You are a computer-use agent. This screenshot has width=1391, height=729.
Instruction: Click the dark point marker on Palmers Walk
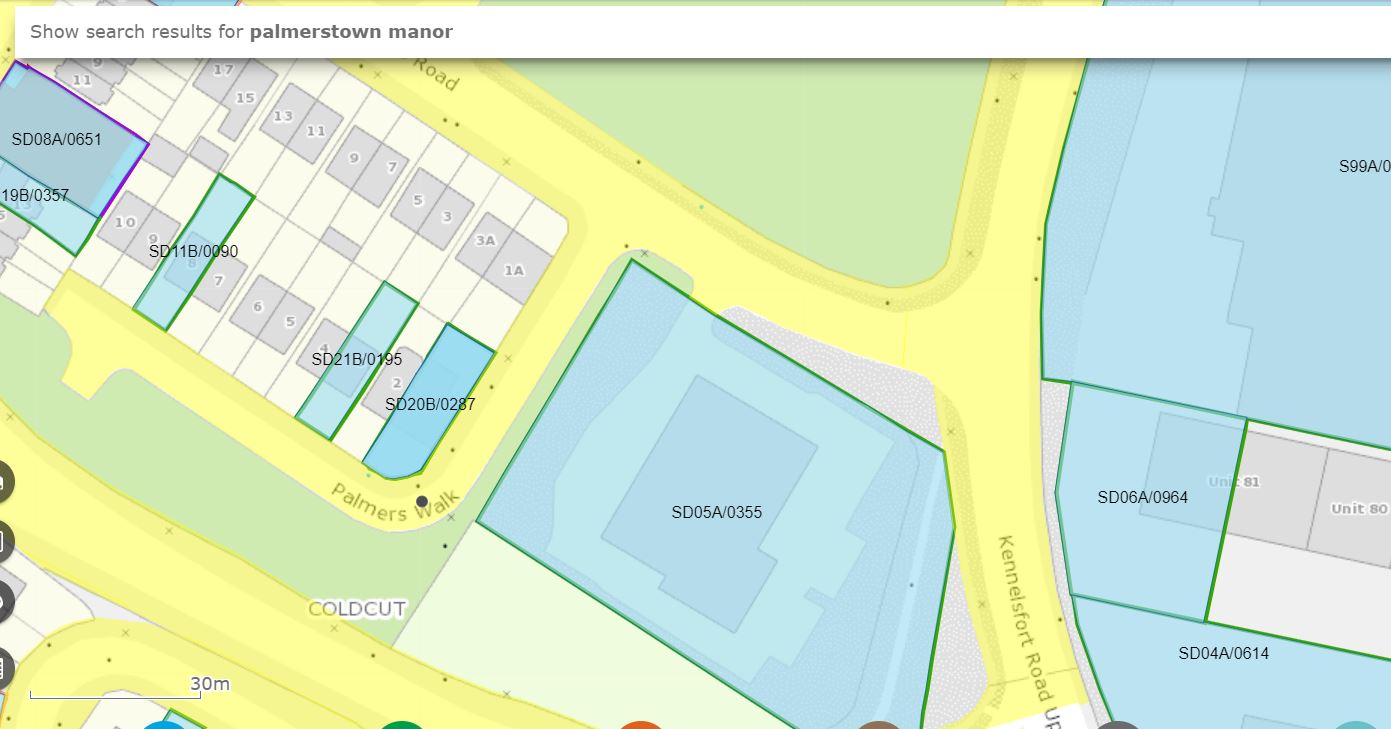point(422,501)
